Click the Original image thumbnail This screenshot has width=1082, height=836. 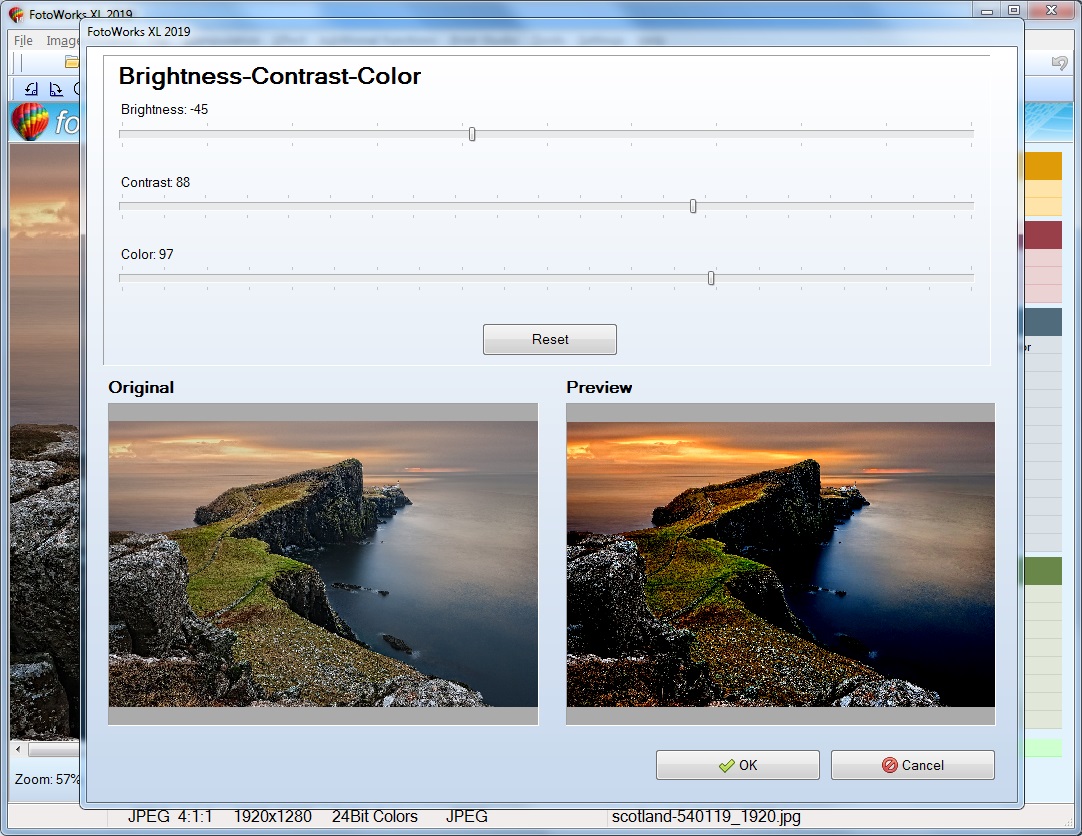(322, 563)
